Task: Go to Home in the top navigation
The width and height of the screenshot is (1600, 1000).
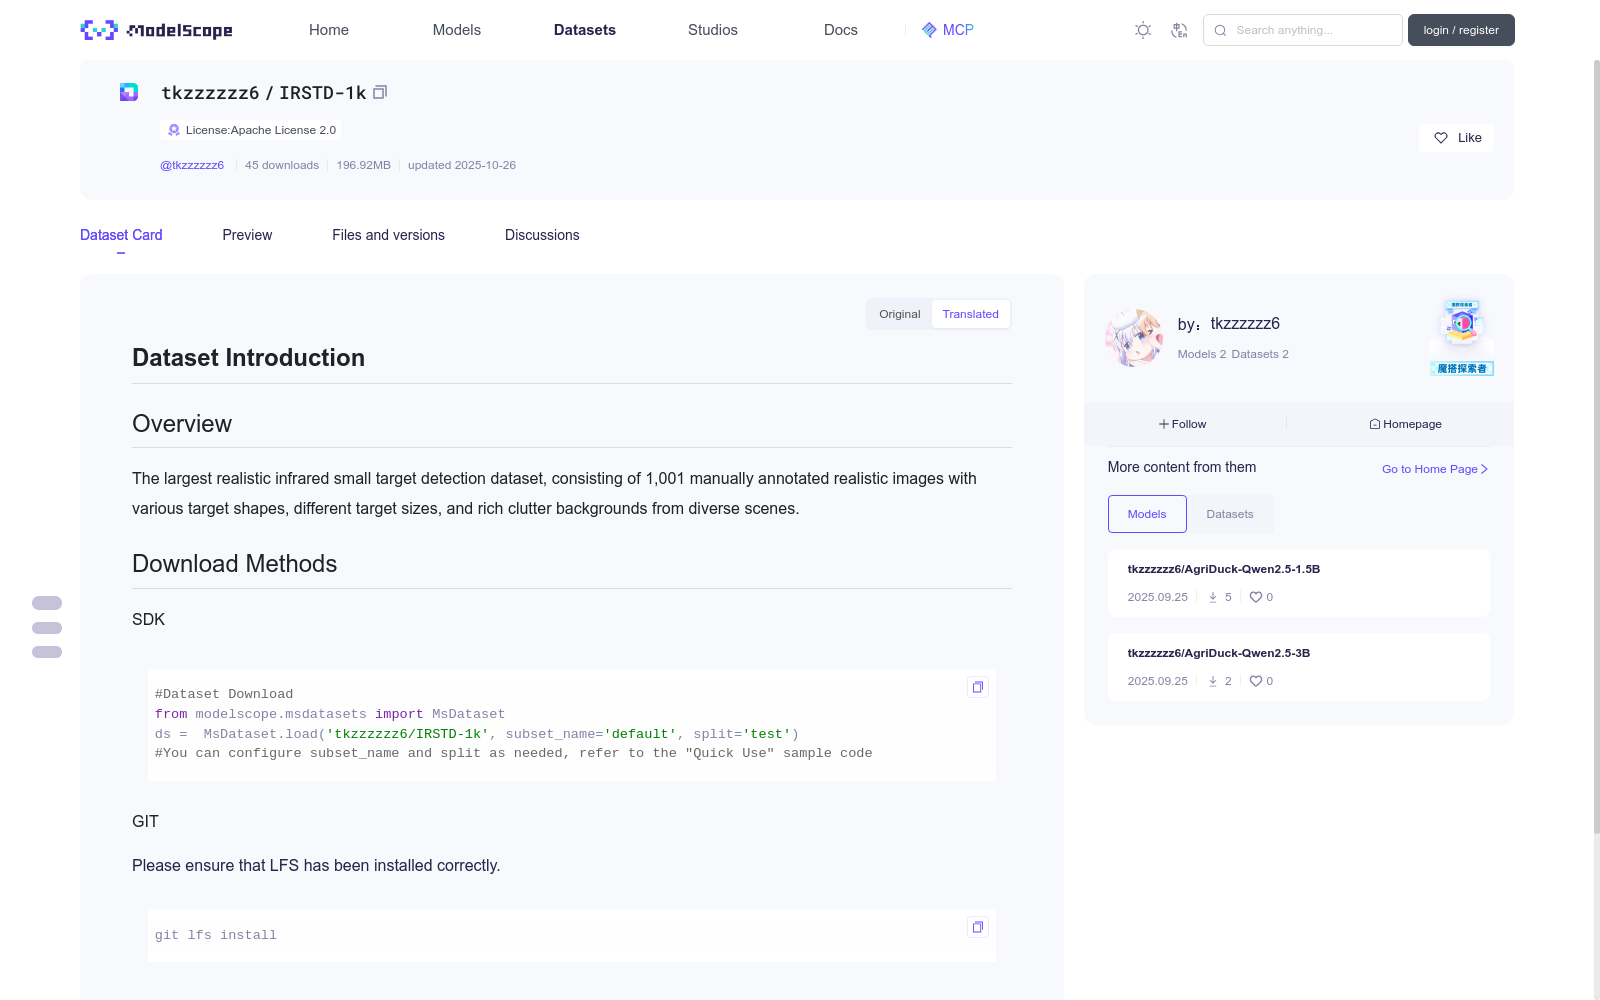Action: pos(329,30)
